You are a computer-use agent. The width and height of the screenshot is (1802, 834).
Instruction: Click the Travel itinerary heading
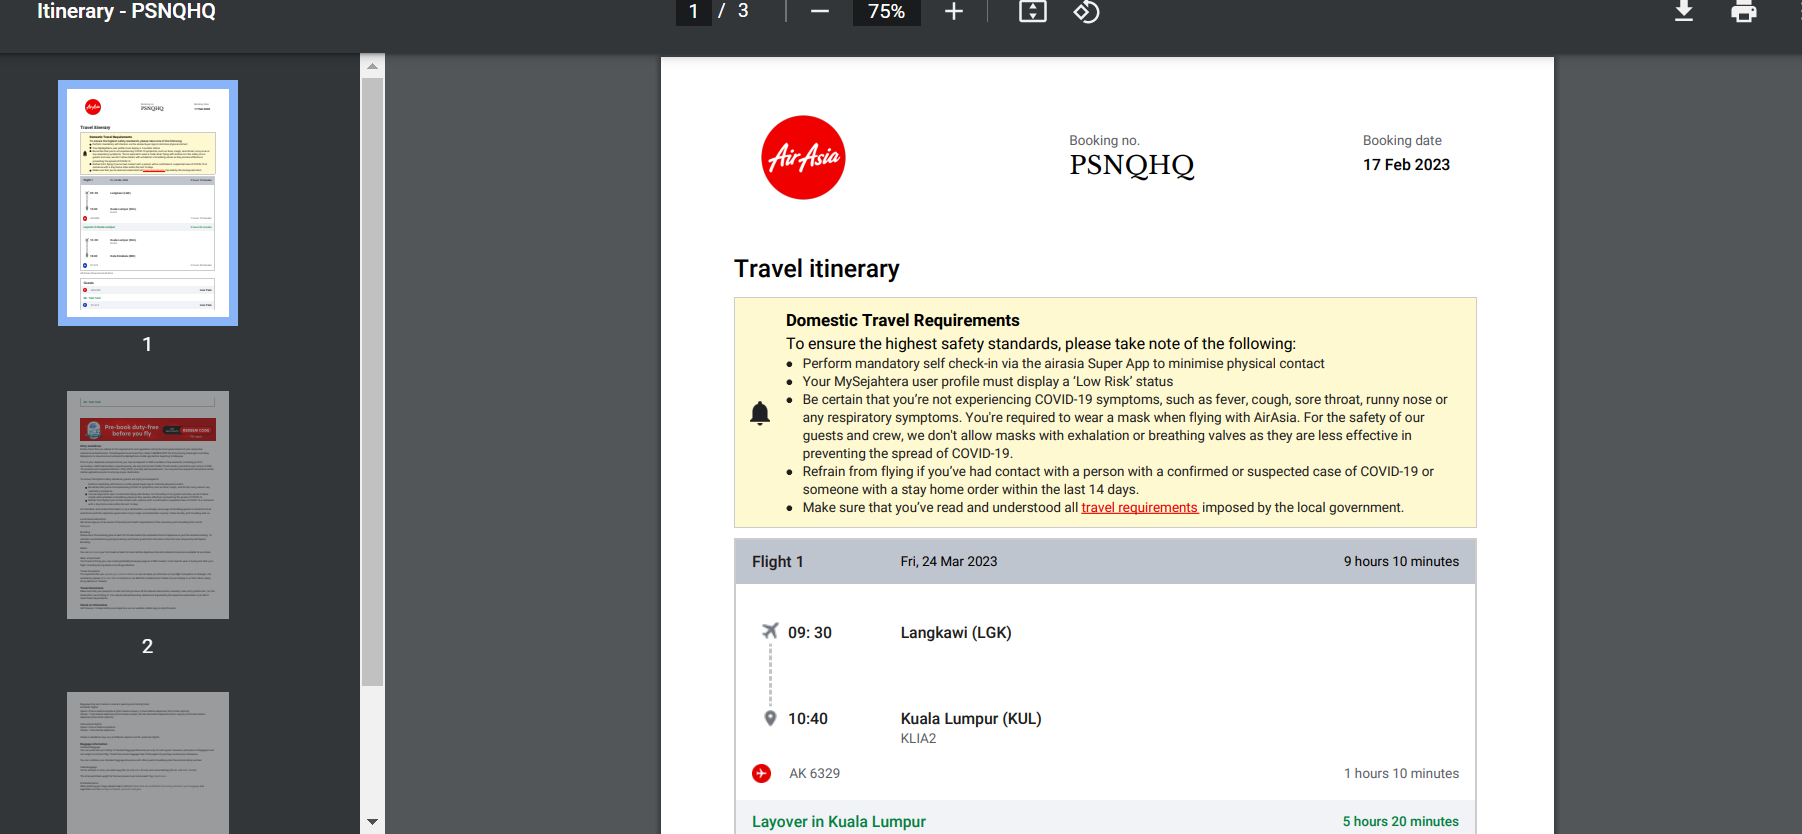[x=817, y=269]
